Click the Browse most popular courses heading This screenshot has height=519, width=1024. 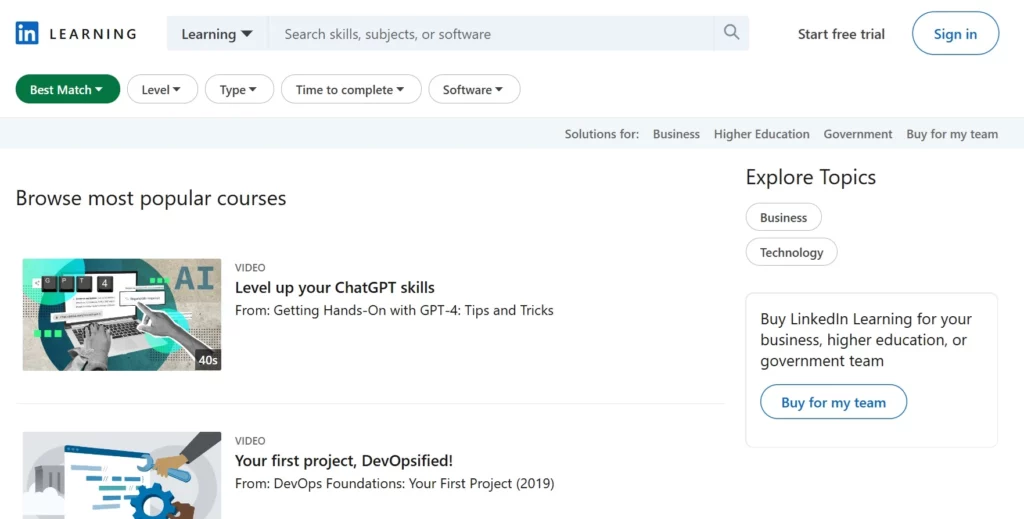(151, 198)
